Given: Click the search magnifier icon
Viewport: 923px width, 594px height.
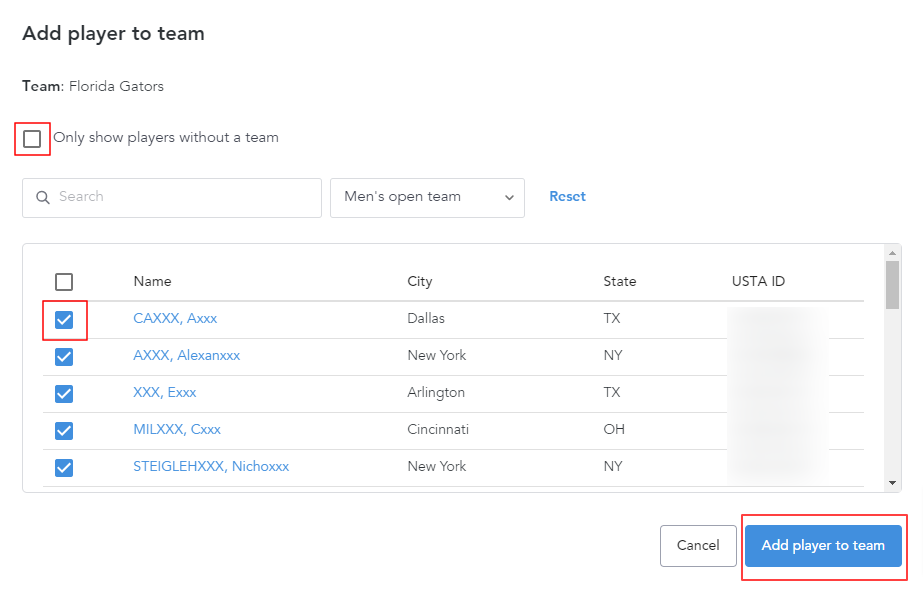Looking at the screenshot, I should [43, 197].
